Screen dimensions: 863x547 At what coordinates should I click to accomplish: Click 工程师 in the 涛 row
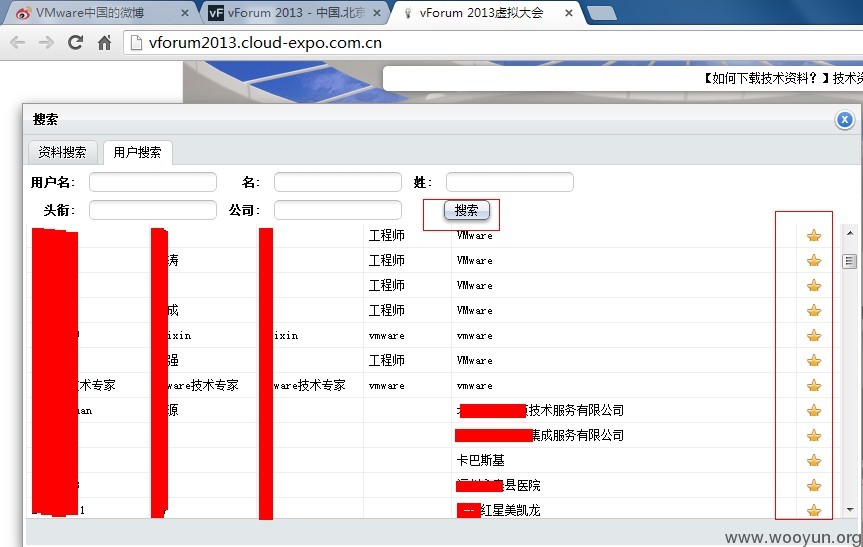point(387,260)
